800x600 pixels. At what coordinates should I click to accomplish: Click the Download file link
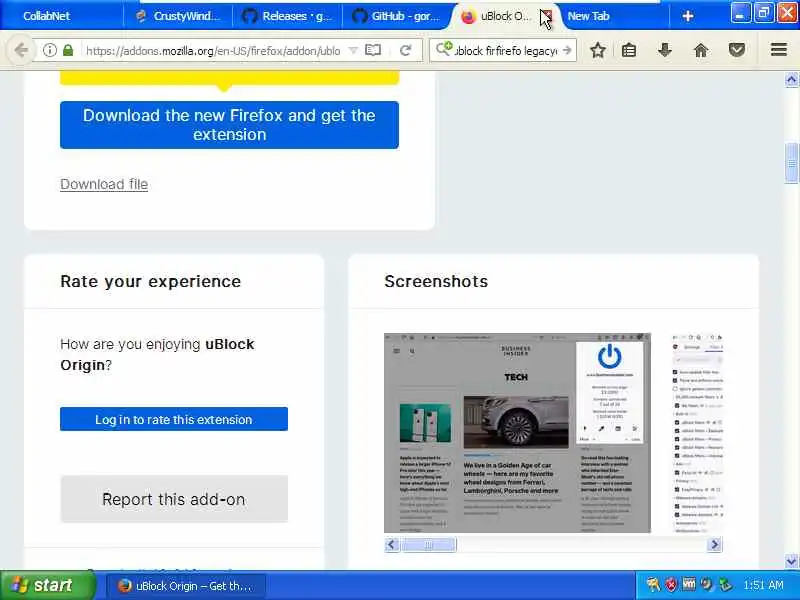click(x=104, y=184)
